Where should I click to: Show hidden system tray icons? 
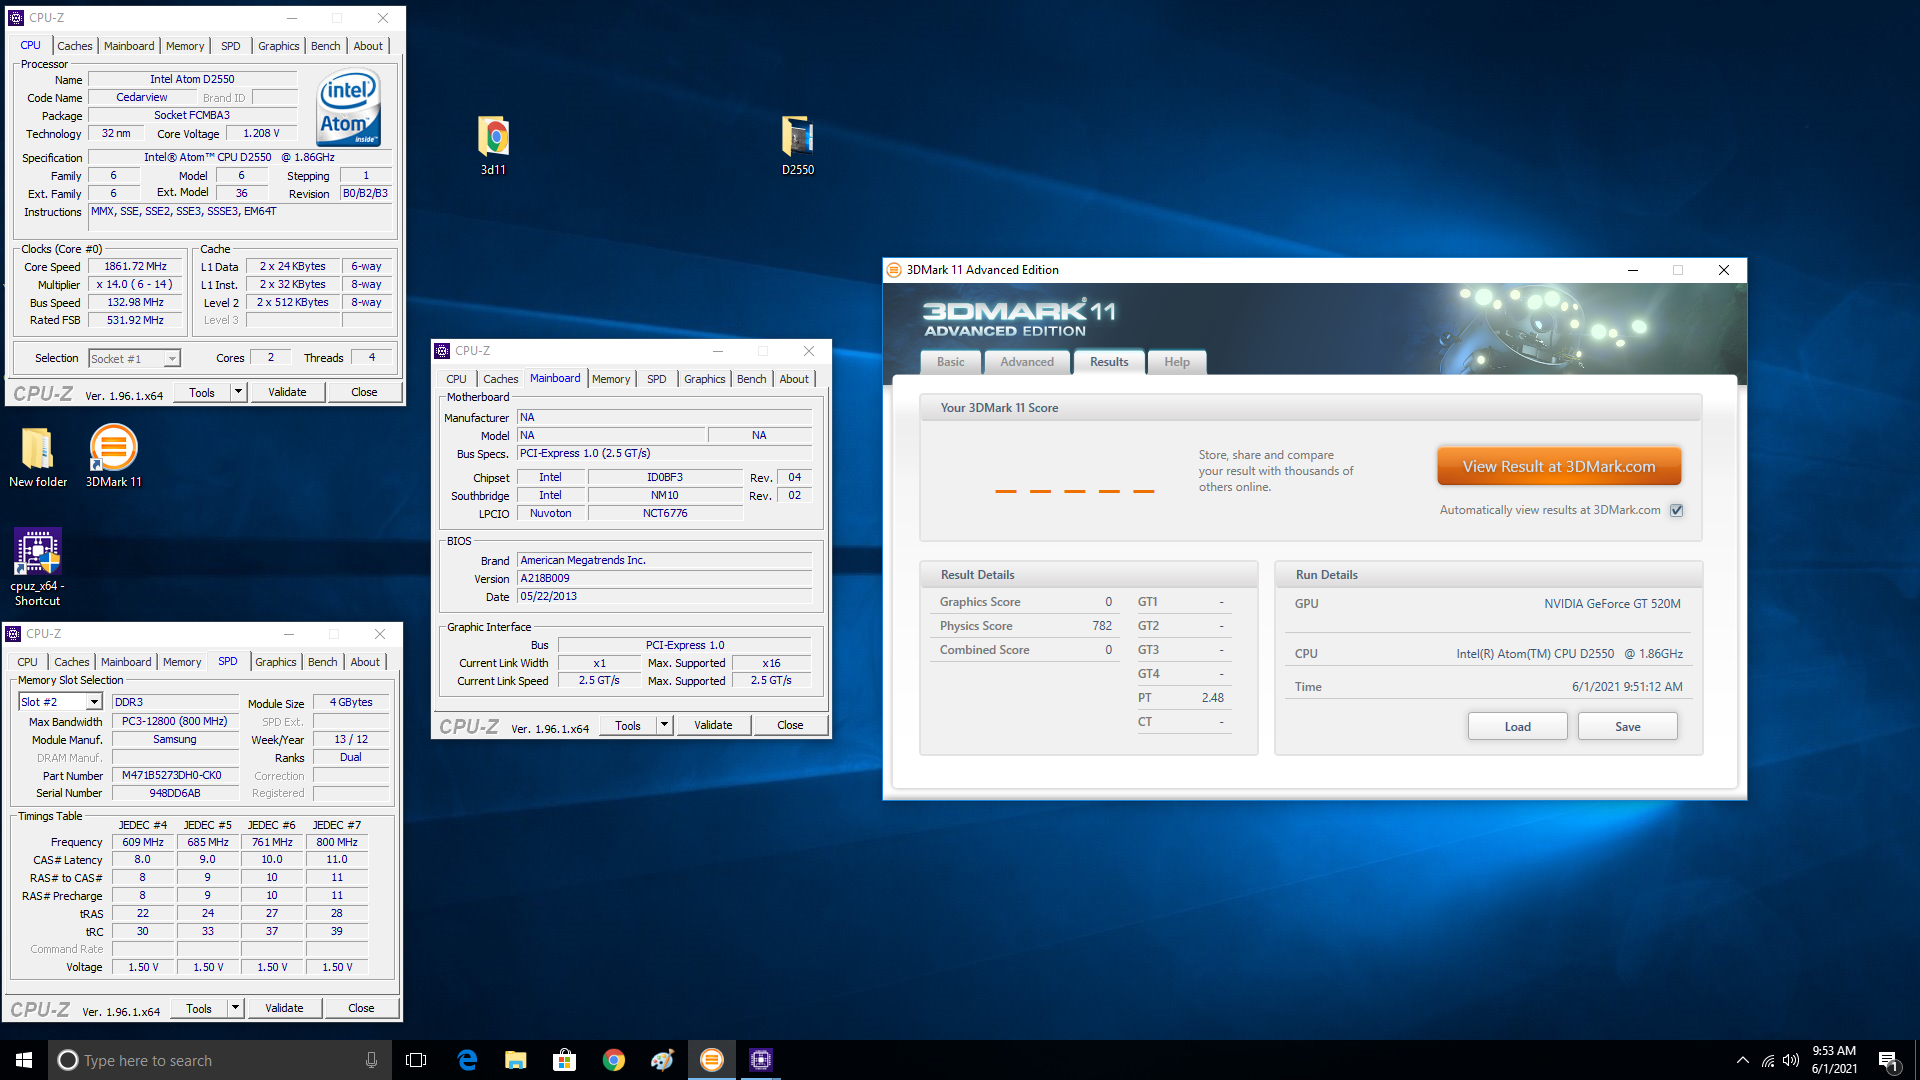pyautogui.click(x=1742, y=1060)
